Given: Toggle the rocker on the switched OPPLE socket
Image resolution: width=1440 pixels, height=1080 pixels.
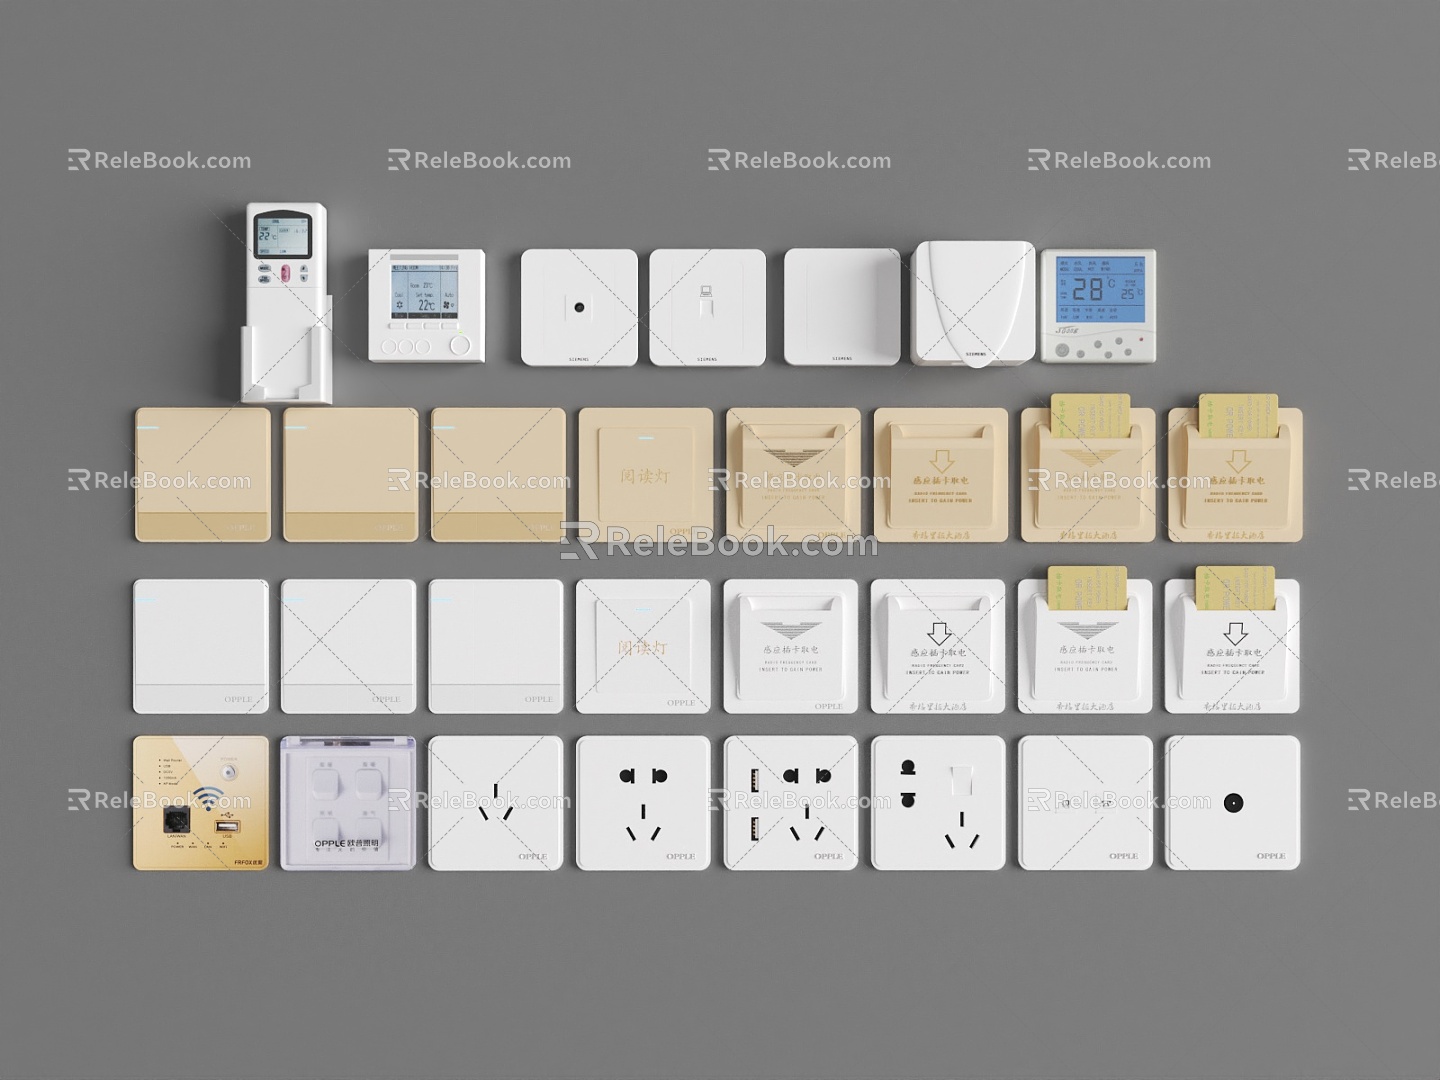Looking at the screenshot, I should pyautogui.click(x=960, y=782).
